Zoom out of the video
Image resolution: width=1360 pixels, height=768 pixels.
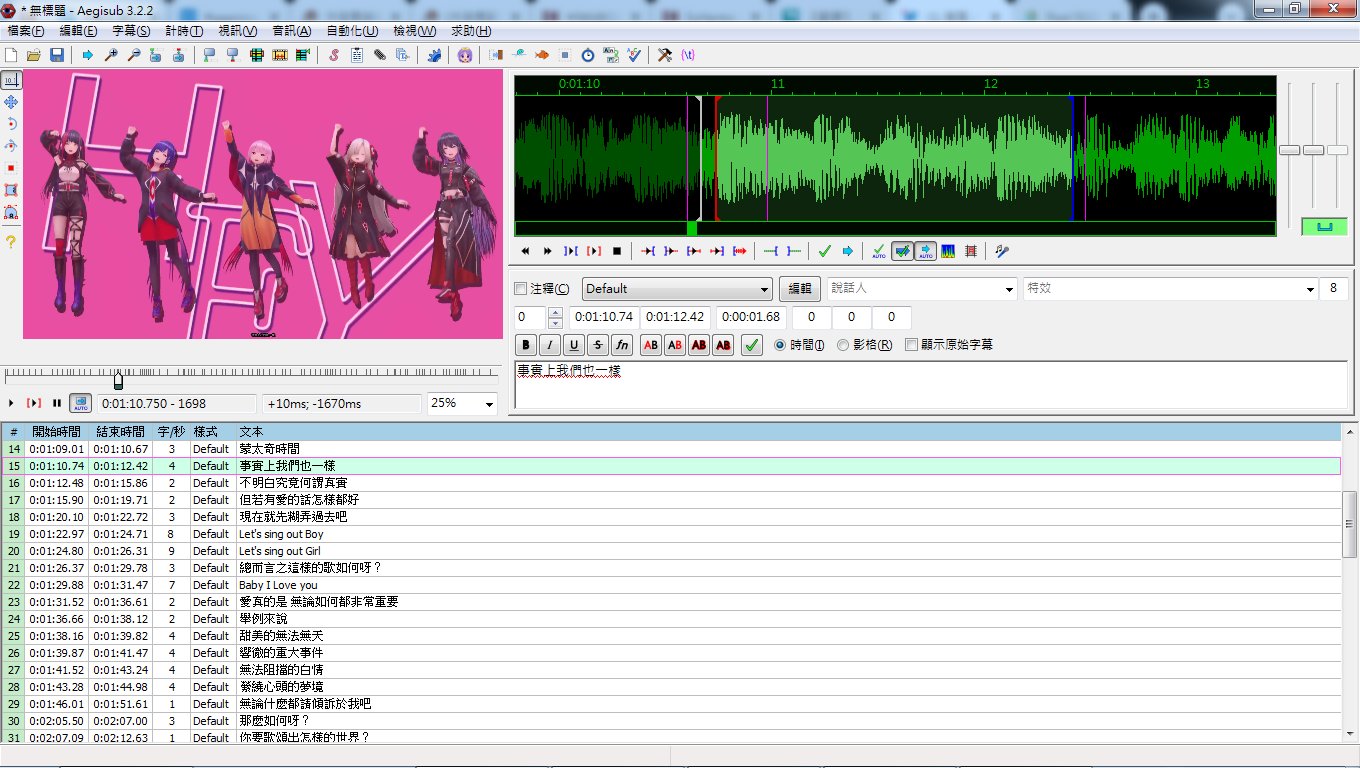[133, 55]
